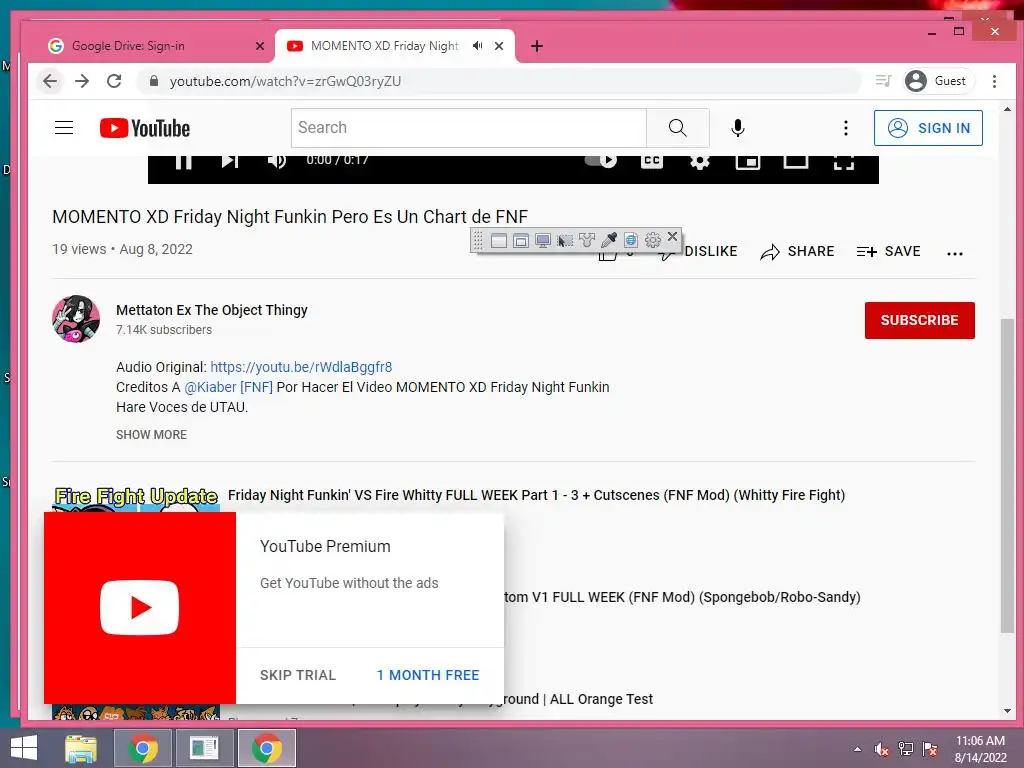The height and width of the screenshot is (768, 1024).
Task: Click the magnifier search button
Action: (677, 128)
